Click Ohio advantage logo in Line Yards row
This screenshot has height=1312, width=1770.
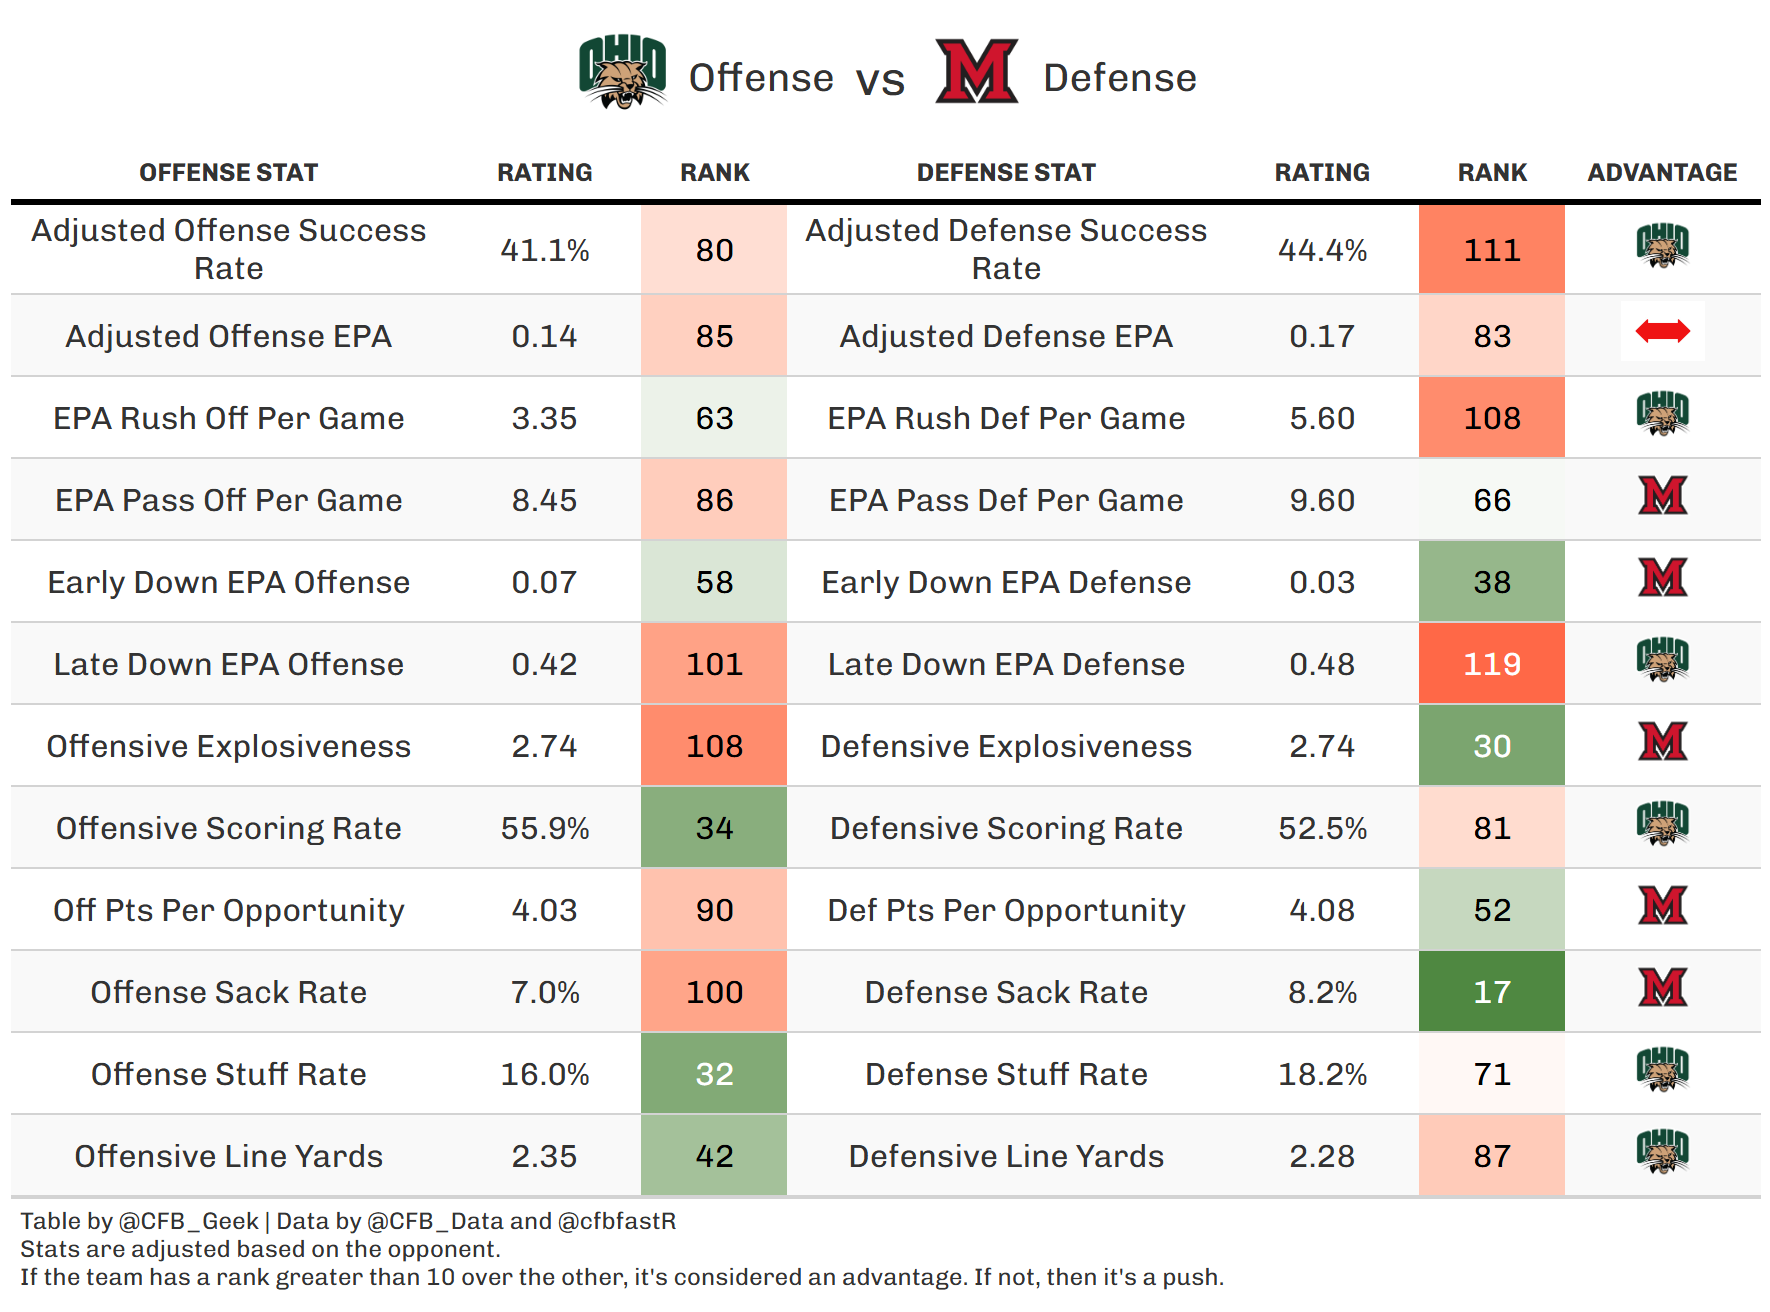(1662, 1152)
